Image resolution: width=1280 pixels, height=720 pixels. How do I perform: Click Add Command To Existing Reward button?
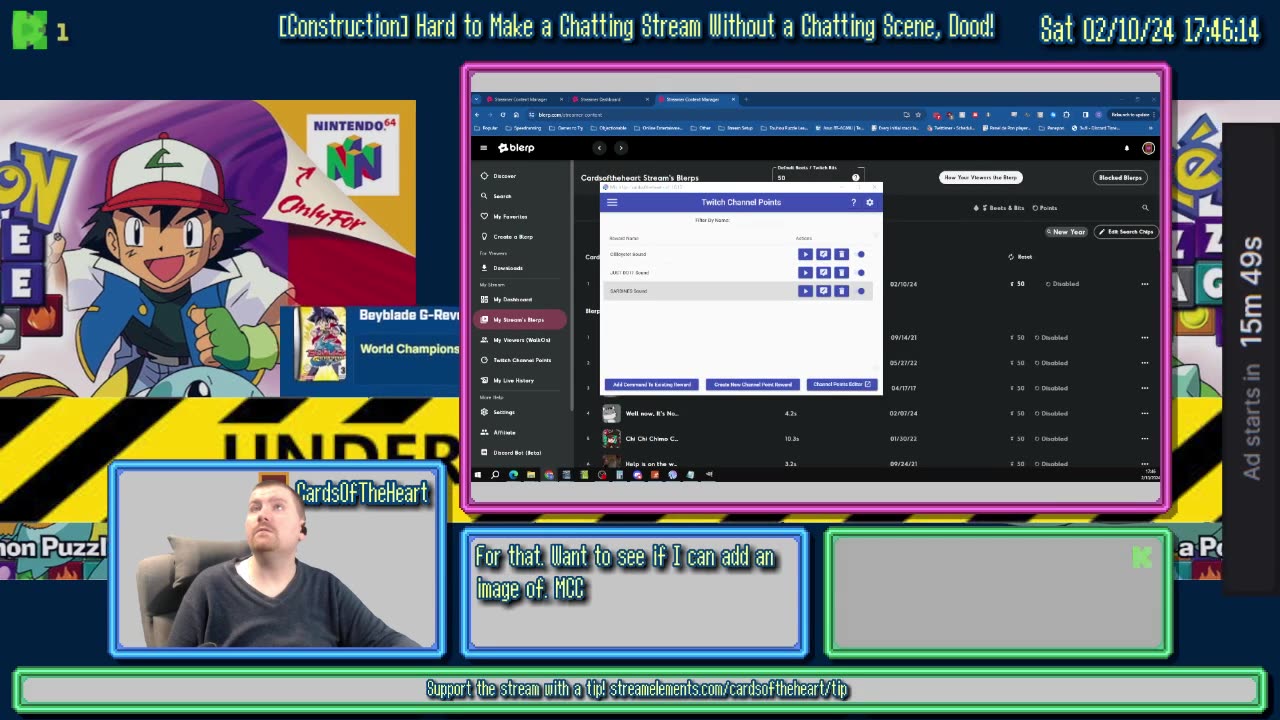651,384
